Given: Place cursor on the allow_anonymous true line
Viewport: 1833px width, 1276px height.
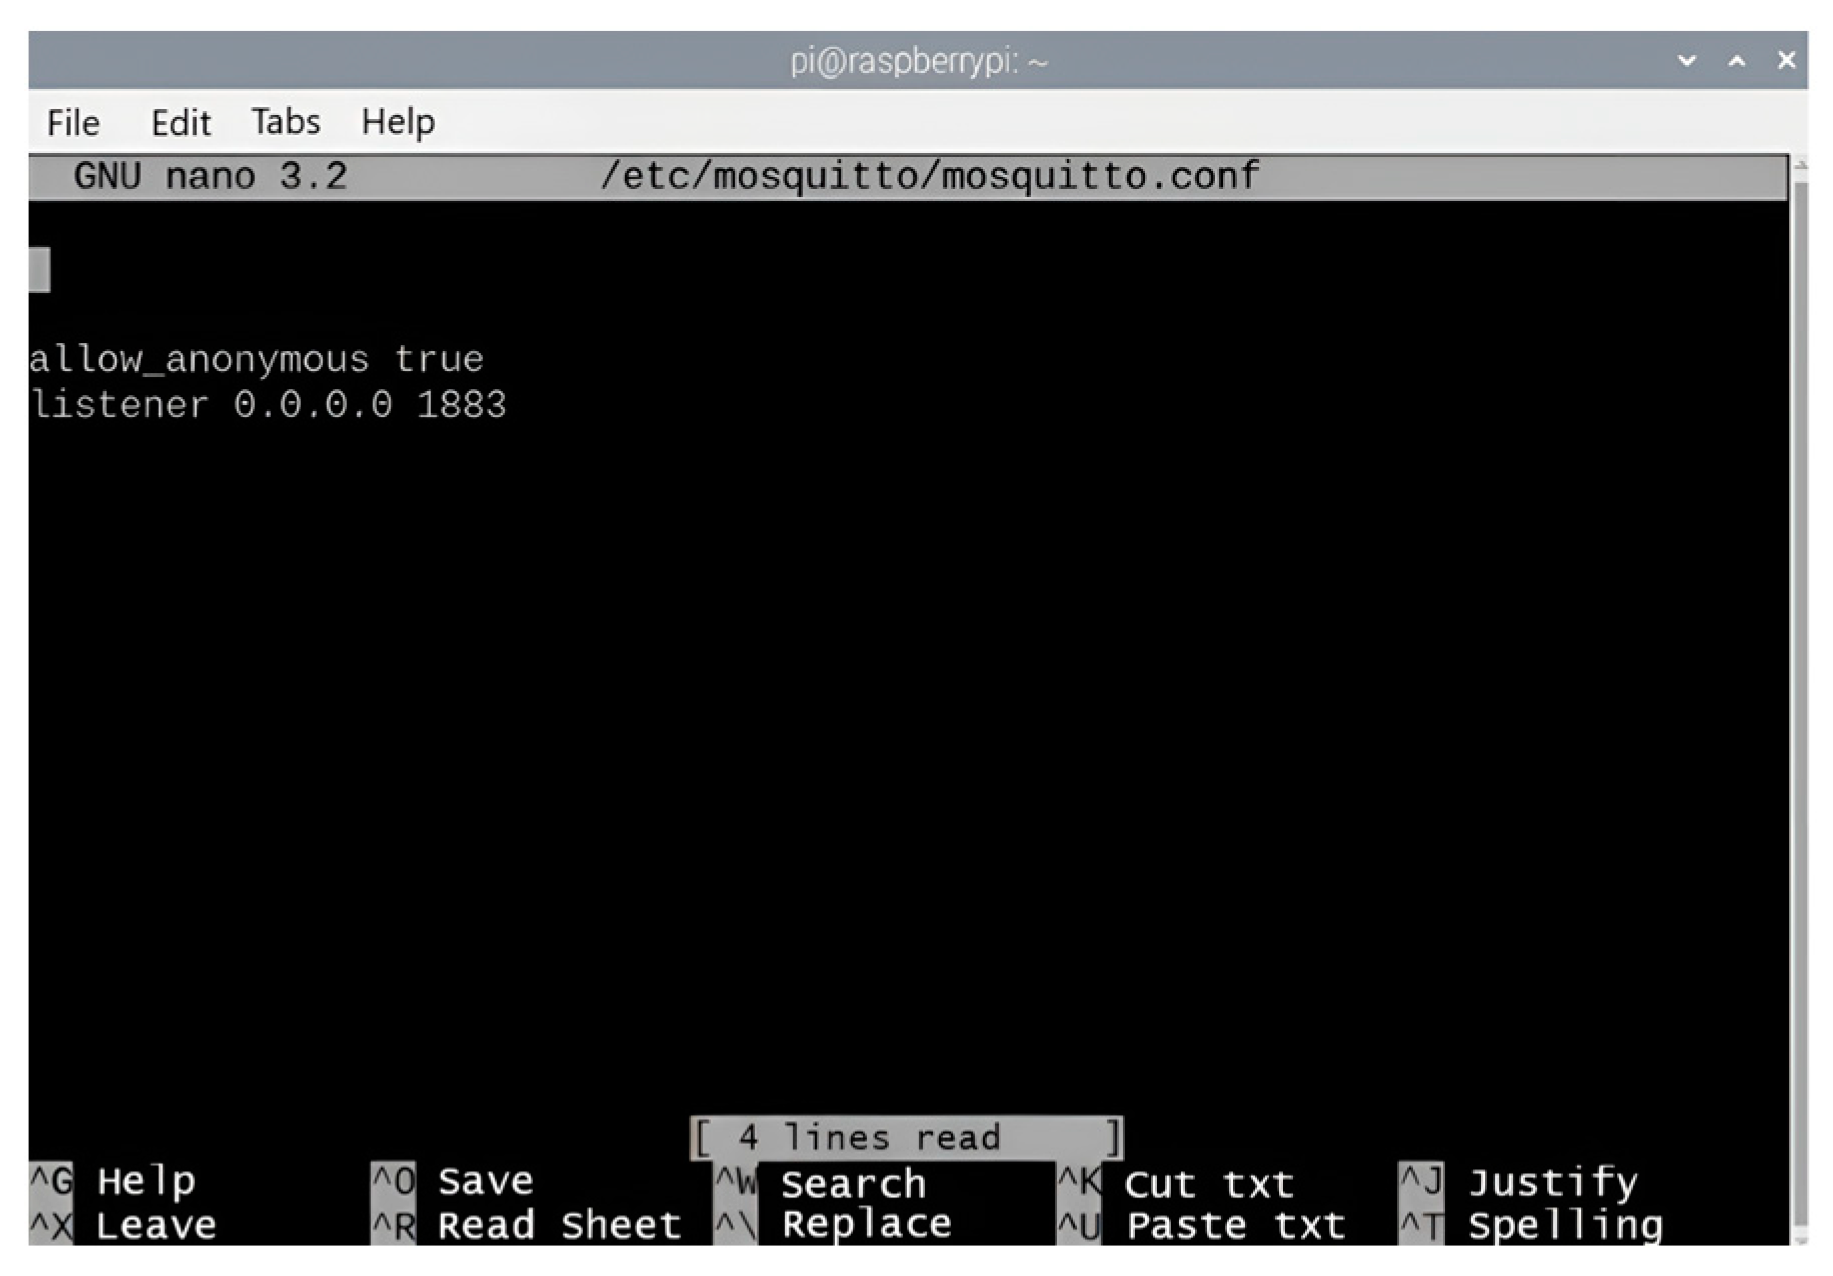Looking at the screenshot, I should [256, 359].
